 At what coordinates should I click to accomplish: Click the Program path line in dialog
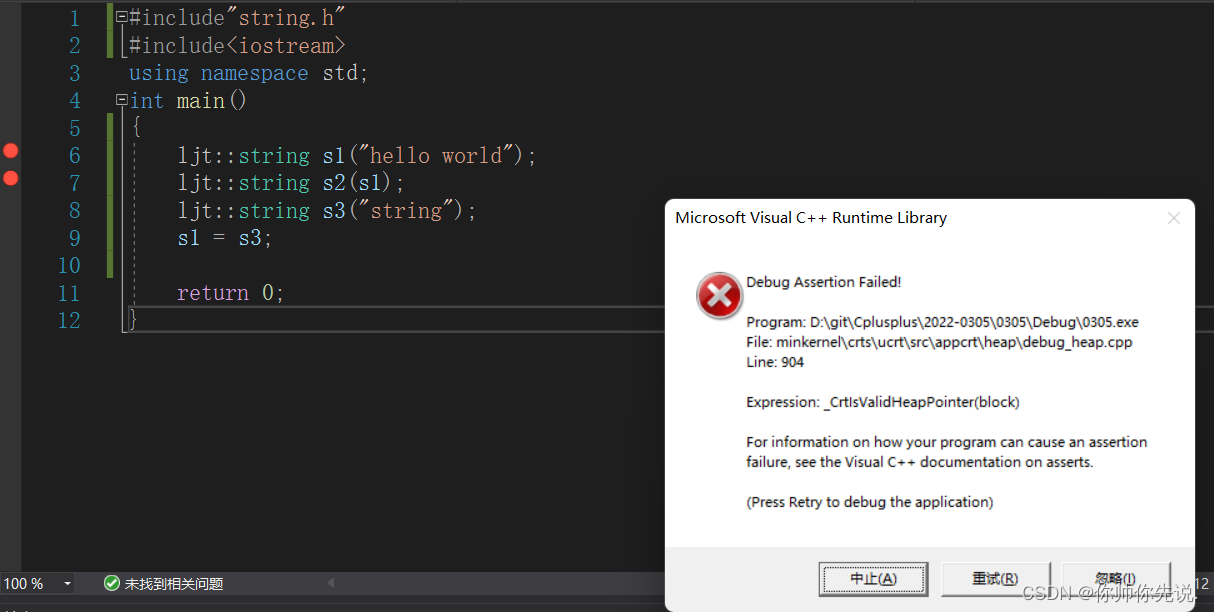(942, 322)
